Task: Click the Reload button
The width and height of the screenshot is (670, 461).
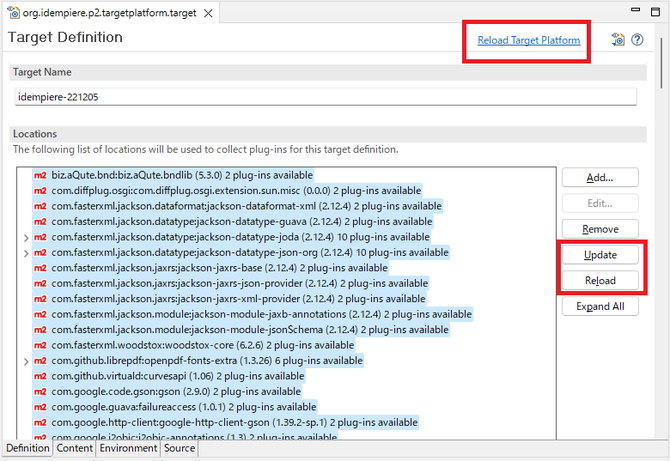Action: click(x=600, y=280)
